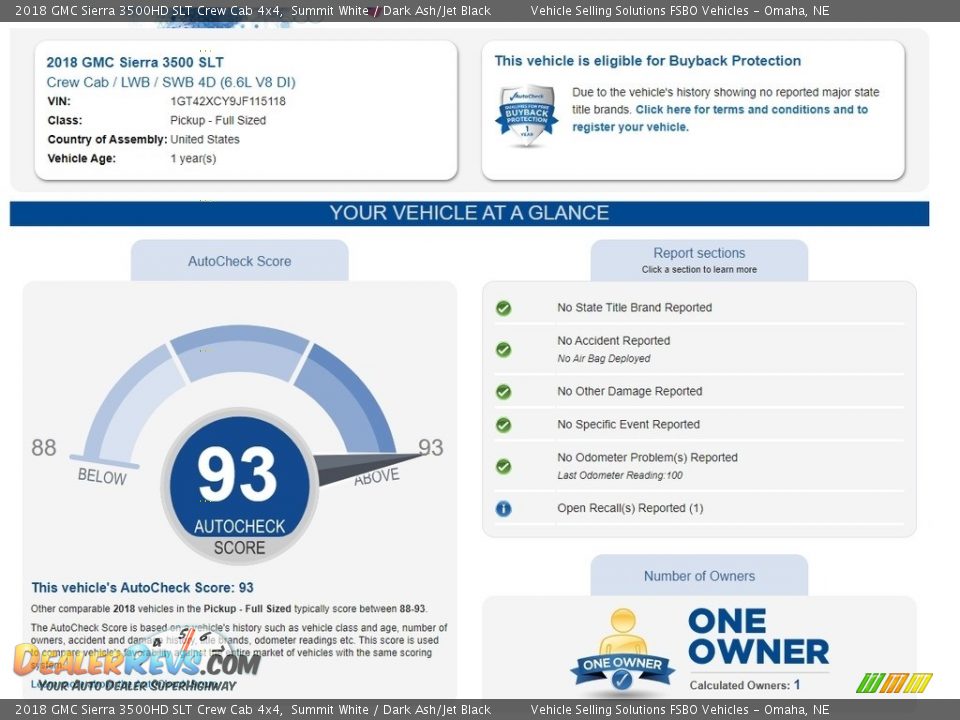Click the No Air Bag Deployed note
The height and width of the screenshot is (720, 960).
(x=604, y=359)
